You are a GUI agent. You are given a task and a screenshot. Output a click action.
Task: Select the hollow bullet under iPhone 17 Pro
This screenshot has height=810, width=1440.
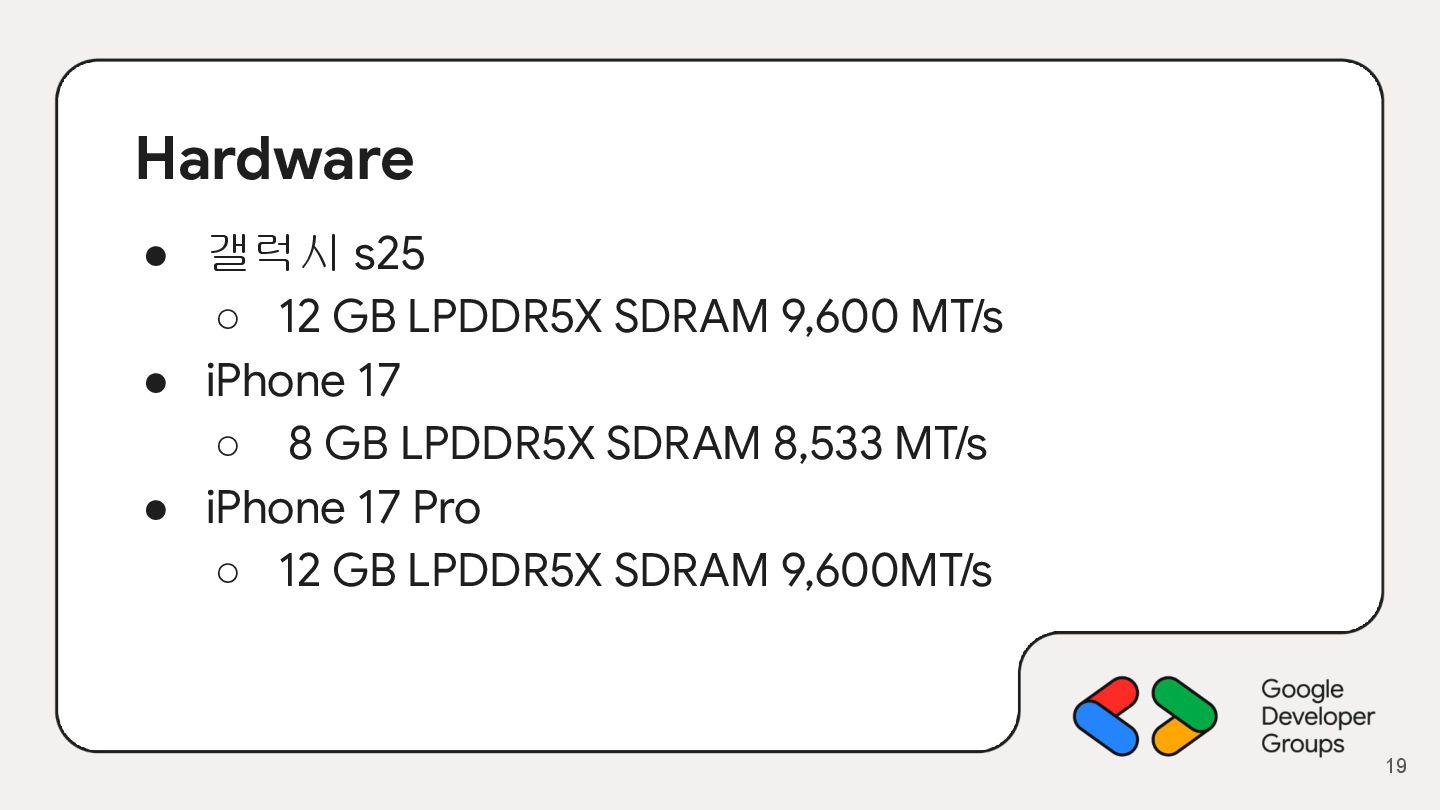click(227, 573)
